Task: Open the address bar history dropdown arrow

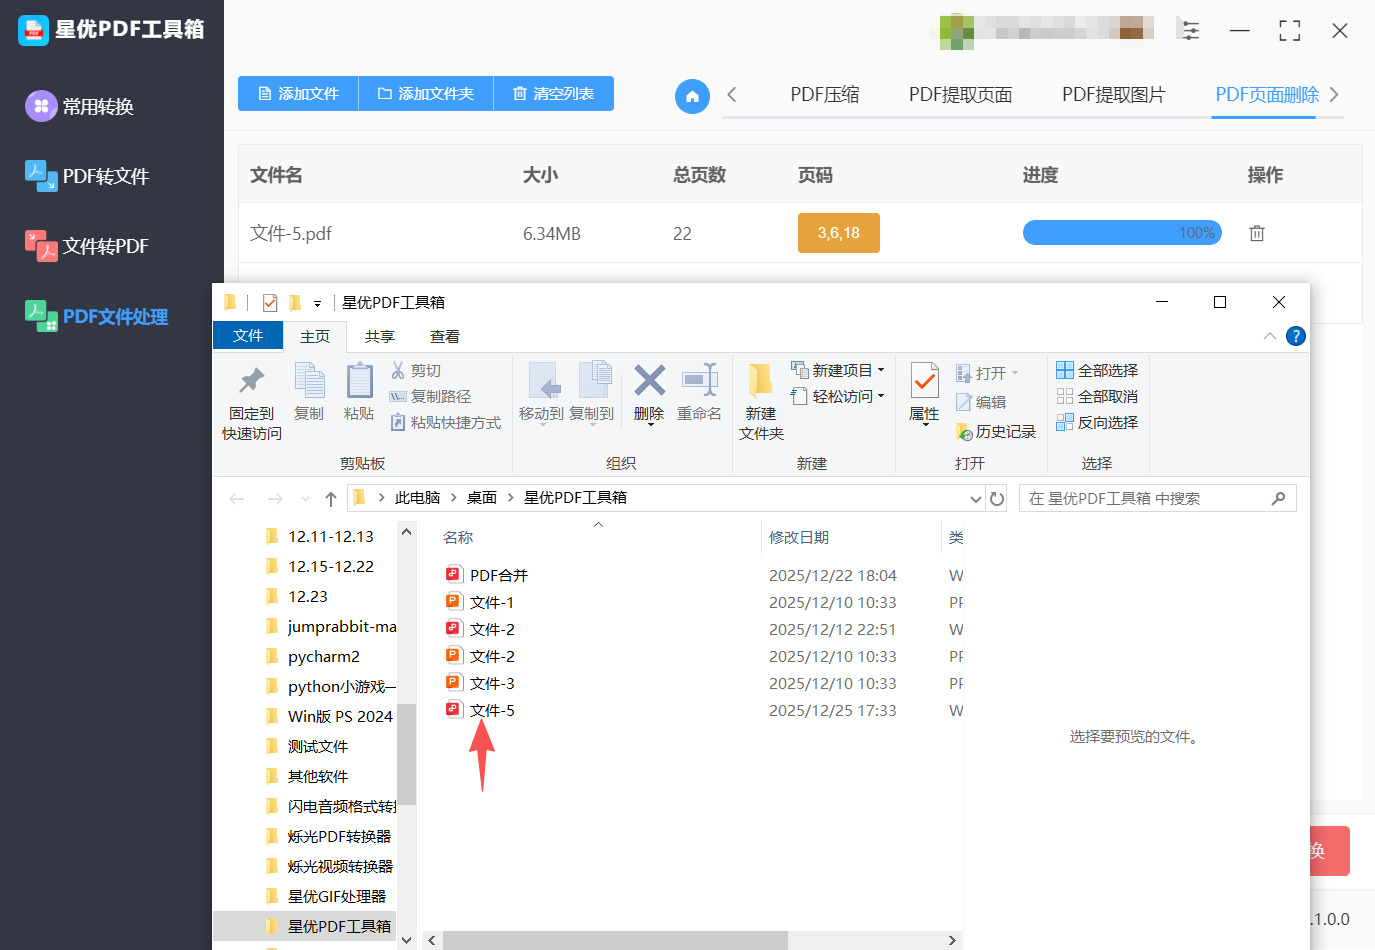Action: (x=975, y=498)
